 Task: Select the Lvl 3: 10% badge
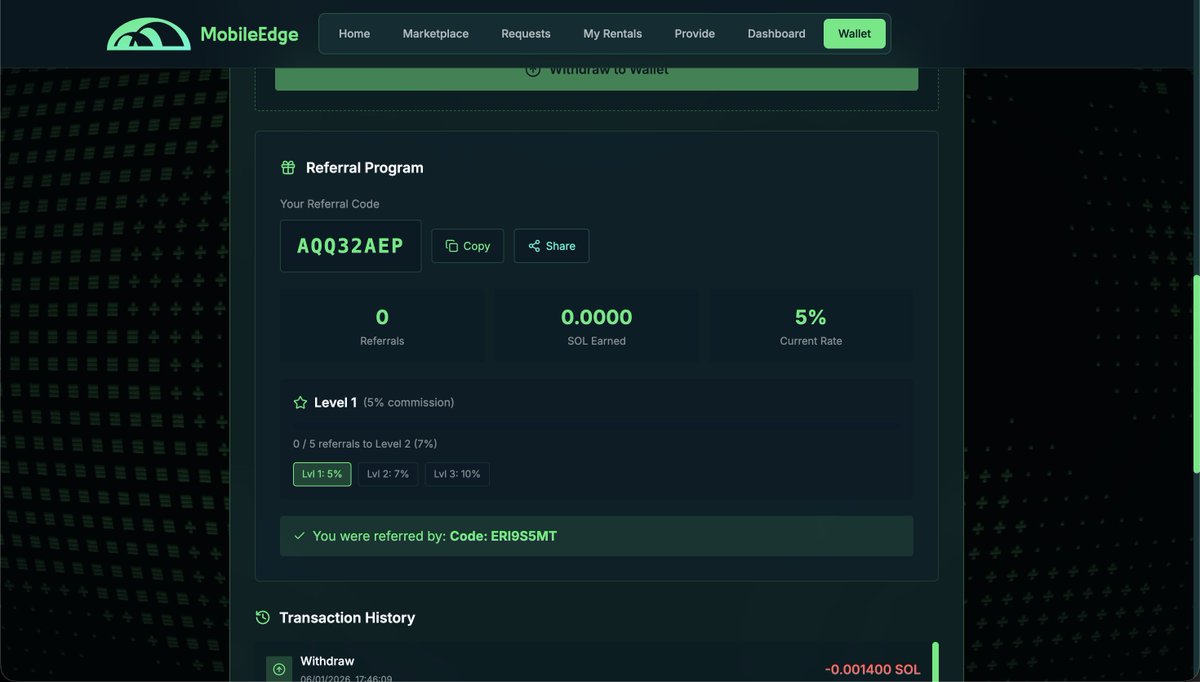coord(457,474)
